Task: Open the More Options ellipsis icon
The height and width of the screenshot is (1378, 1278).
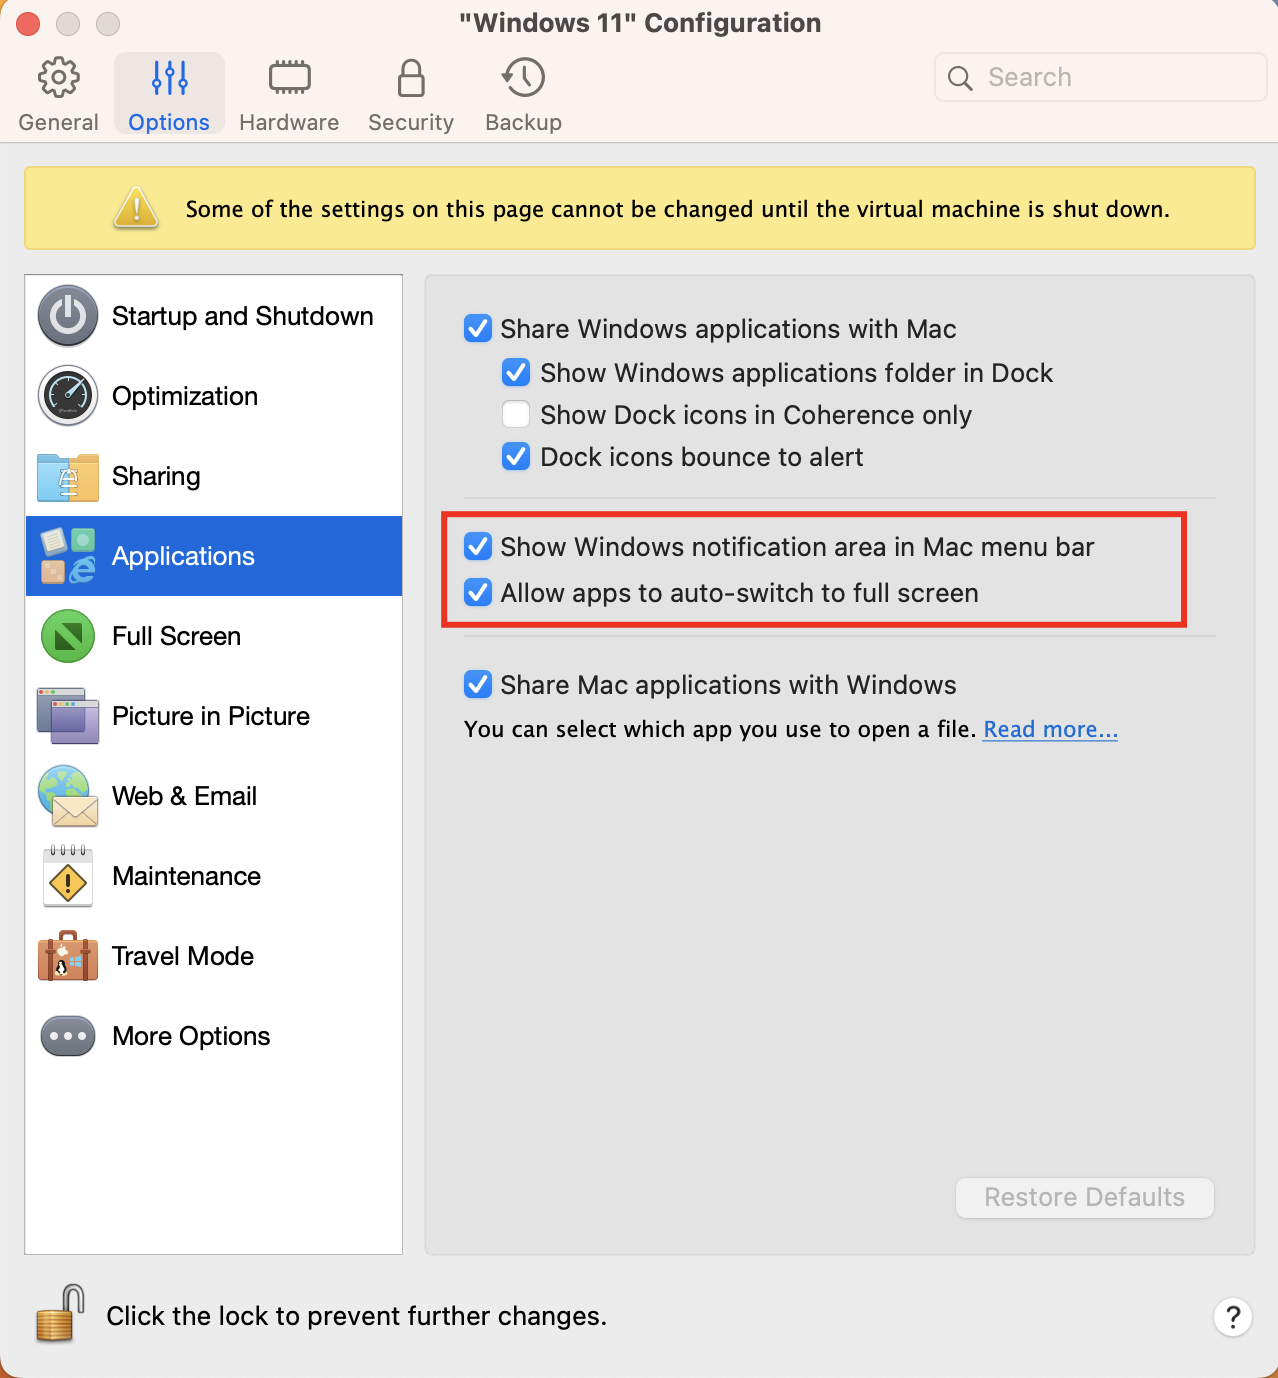Action: [68, 1036]
